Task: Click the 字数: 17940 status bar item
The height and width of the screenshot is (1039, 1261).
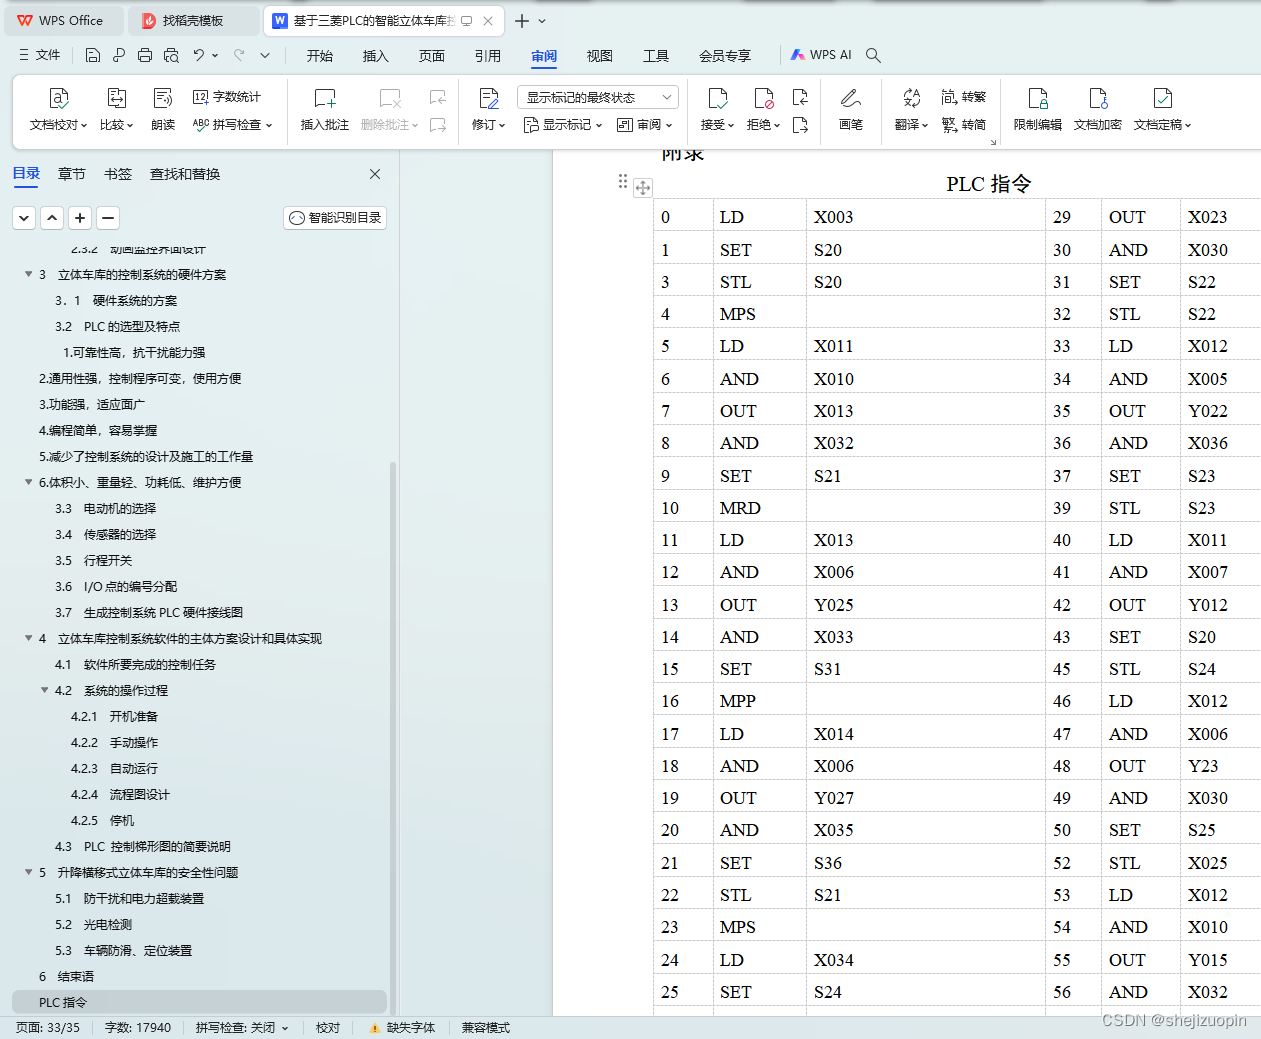Action: pyautogui.click(x=138, y=1028)
